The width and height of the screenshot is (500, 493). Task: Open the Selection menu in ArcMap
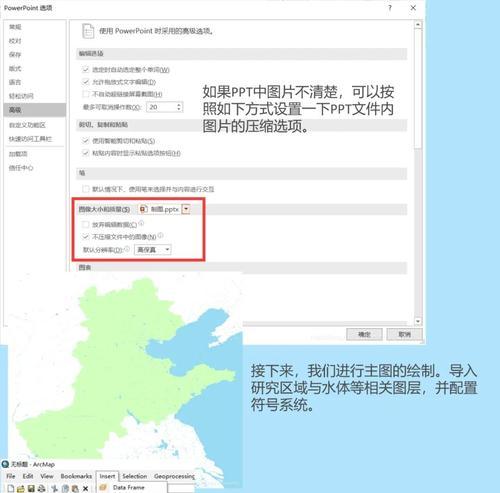(x=135, y=476)
